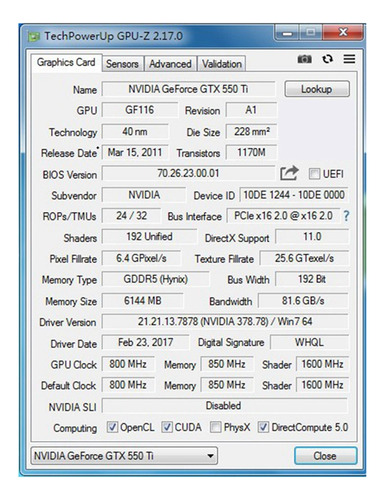Screen dimensions: 384x500
Task: Toggle the UEFI checkbox
Action: [x=314, y=174]
